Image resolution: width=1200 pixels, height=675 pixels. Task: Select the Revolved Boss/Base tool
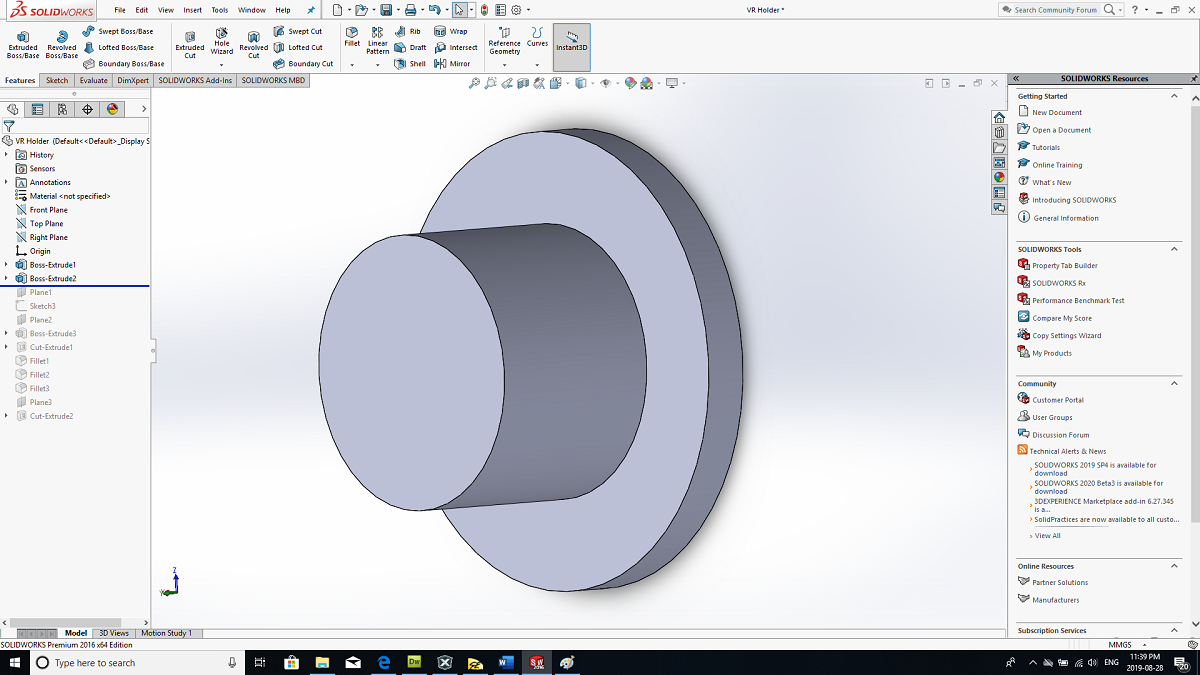62,44
